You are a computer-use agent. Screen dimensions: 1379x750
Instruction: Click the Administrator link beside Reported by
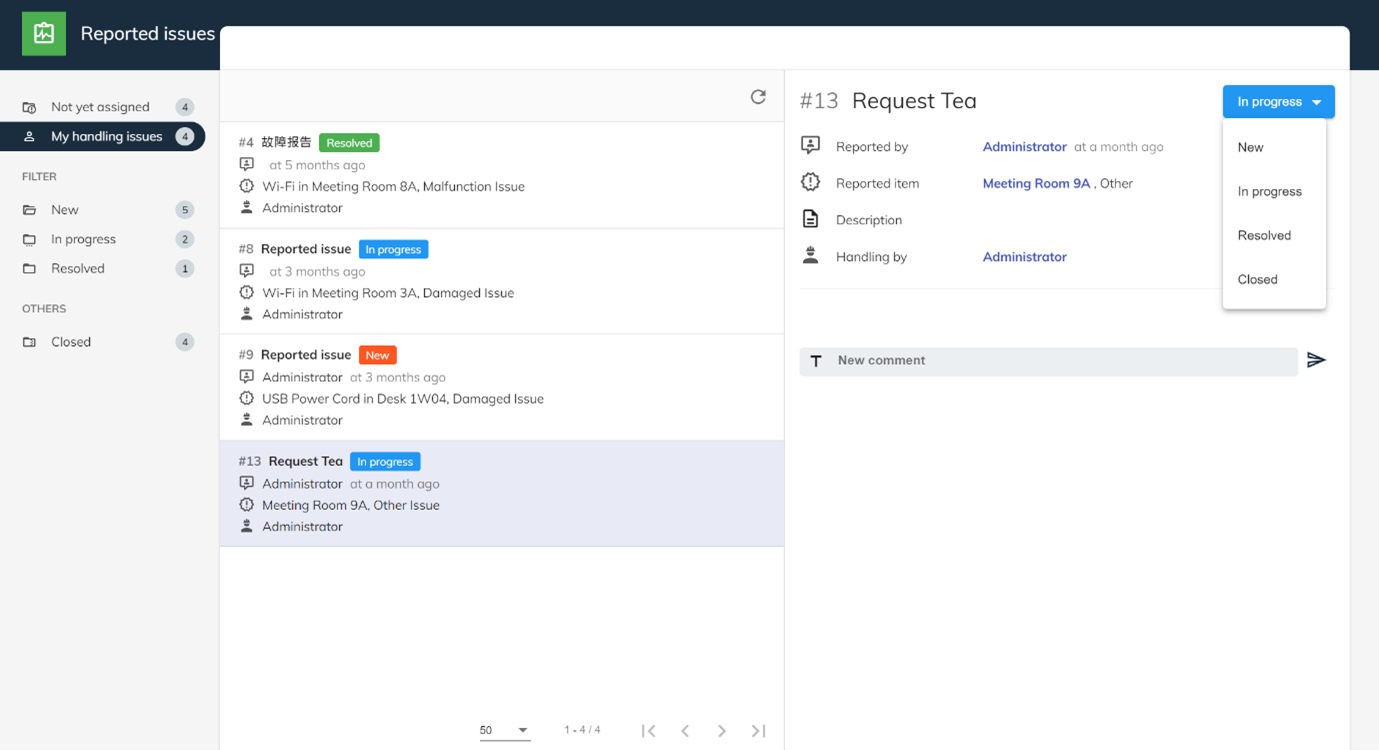(x=1024, y=147)
